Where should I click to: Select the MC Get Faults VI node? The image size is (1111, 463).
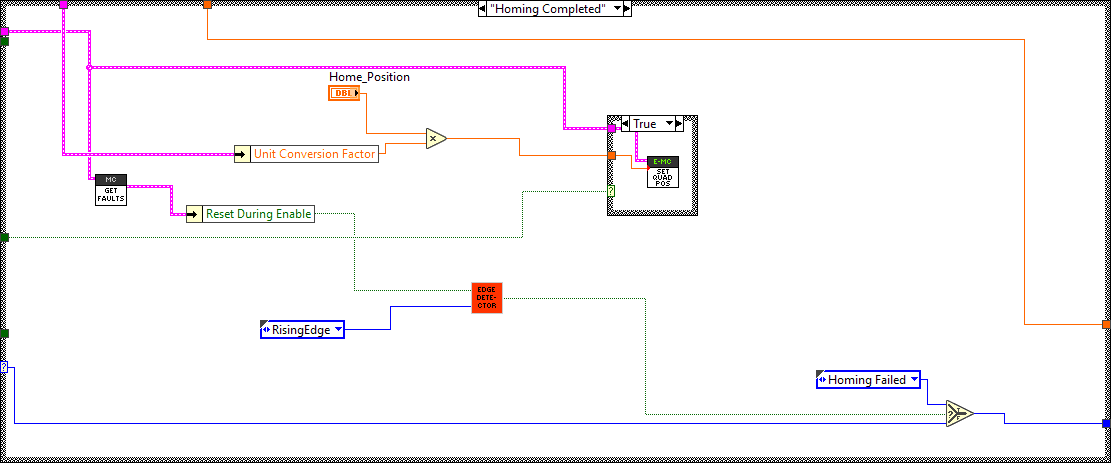pyautogui.click(x=111, y=190)
